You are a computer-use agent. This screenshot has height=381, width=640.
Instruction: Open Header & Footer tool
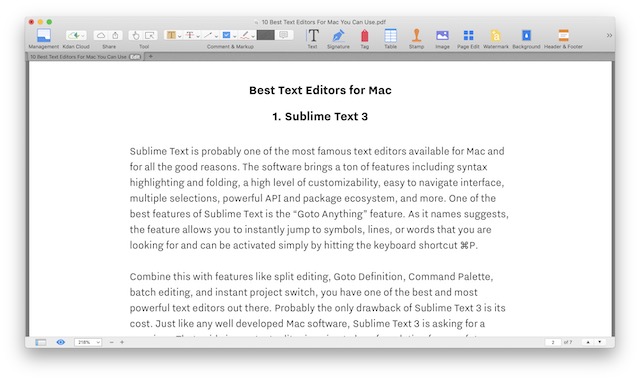(x=563, y=36)
